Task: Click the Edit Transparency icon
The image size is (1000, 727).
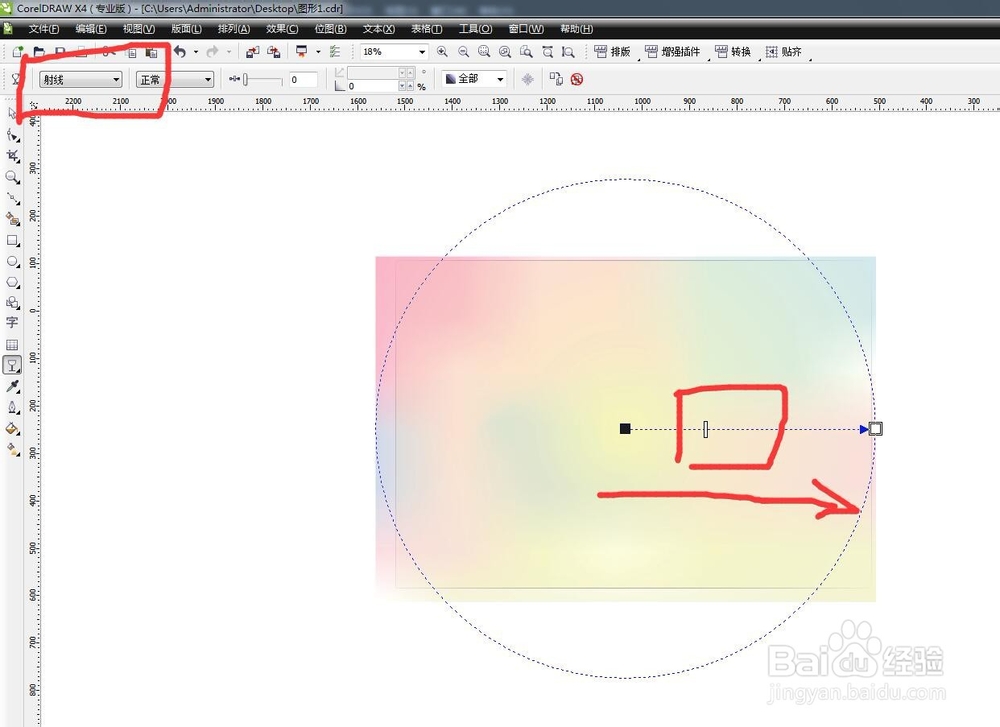Action: coord(16,79)
